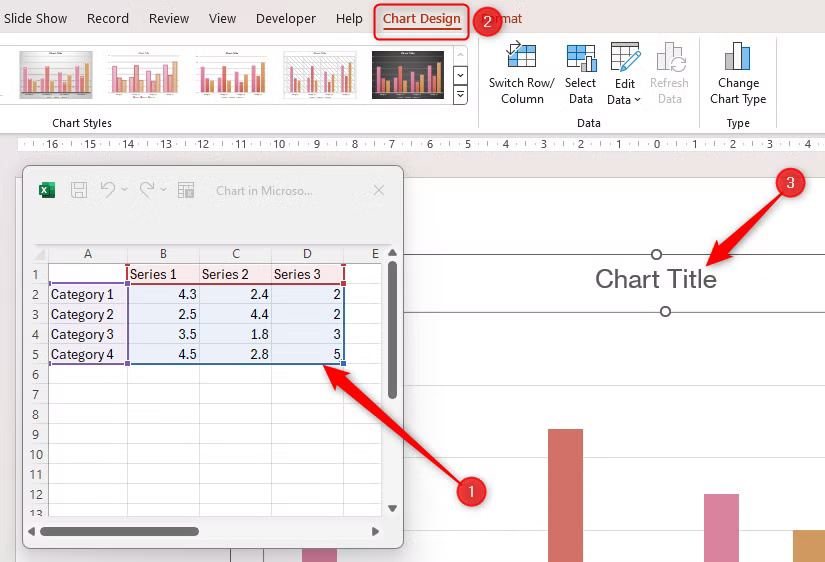
Task: Click the Redo icon in the data window
Action: click(147, 189)
